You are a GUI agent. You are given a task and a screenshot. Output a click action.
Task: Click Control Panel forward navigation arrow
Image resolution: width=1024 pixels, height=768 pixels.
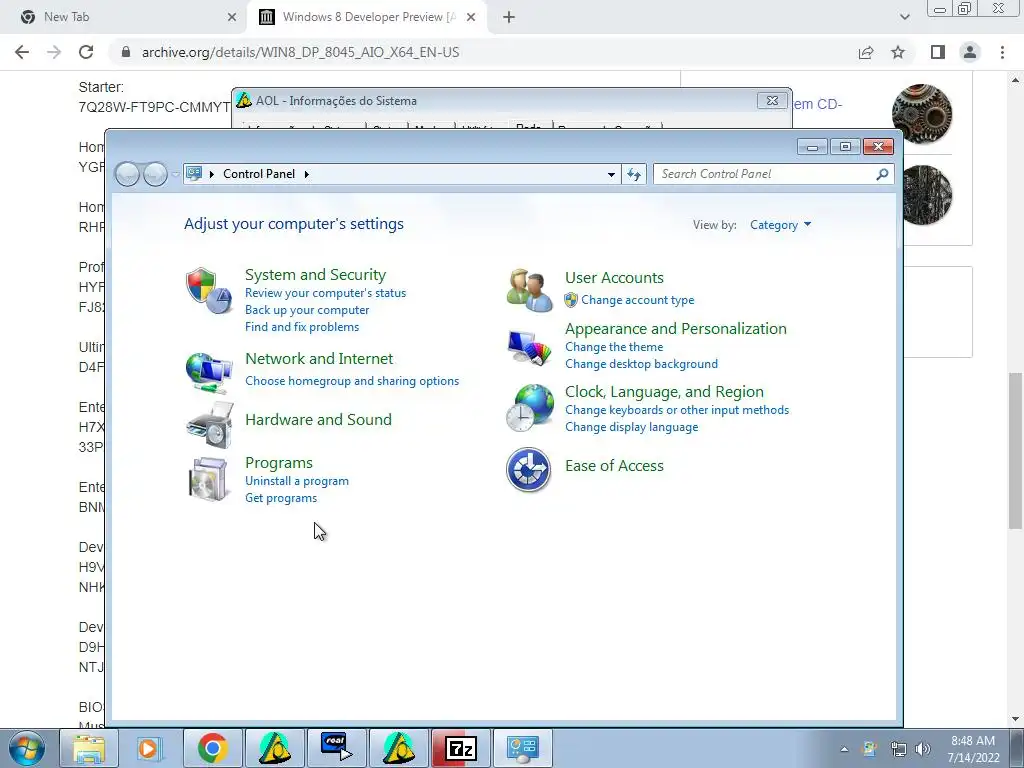click(x=155, y=174)
